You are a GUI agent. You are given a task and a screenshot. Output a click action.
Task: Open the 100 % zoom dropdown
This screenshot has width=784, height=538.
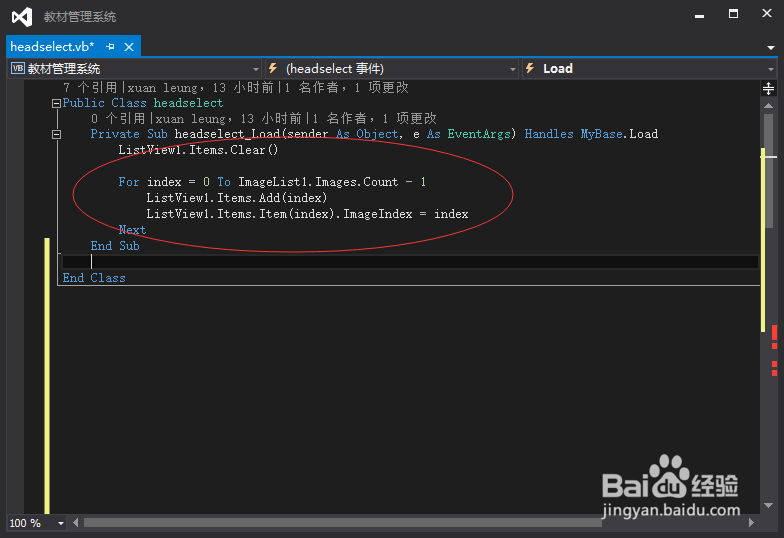[x=60, y=523]
